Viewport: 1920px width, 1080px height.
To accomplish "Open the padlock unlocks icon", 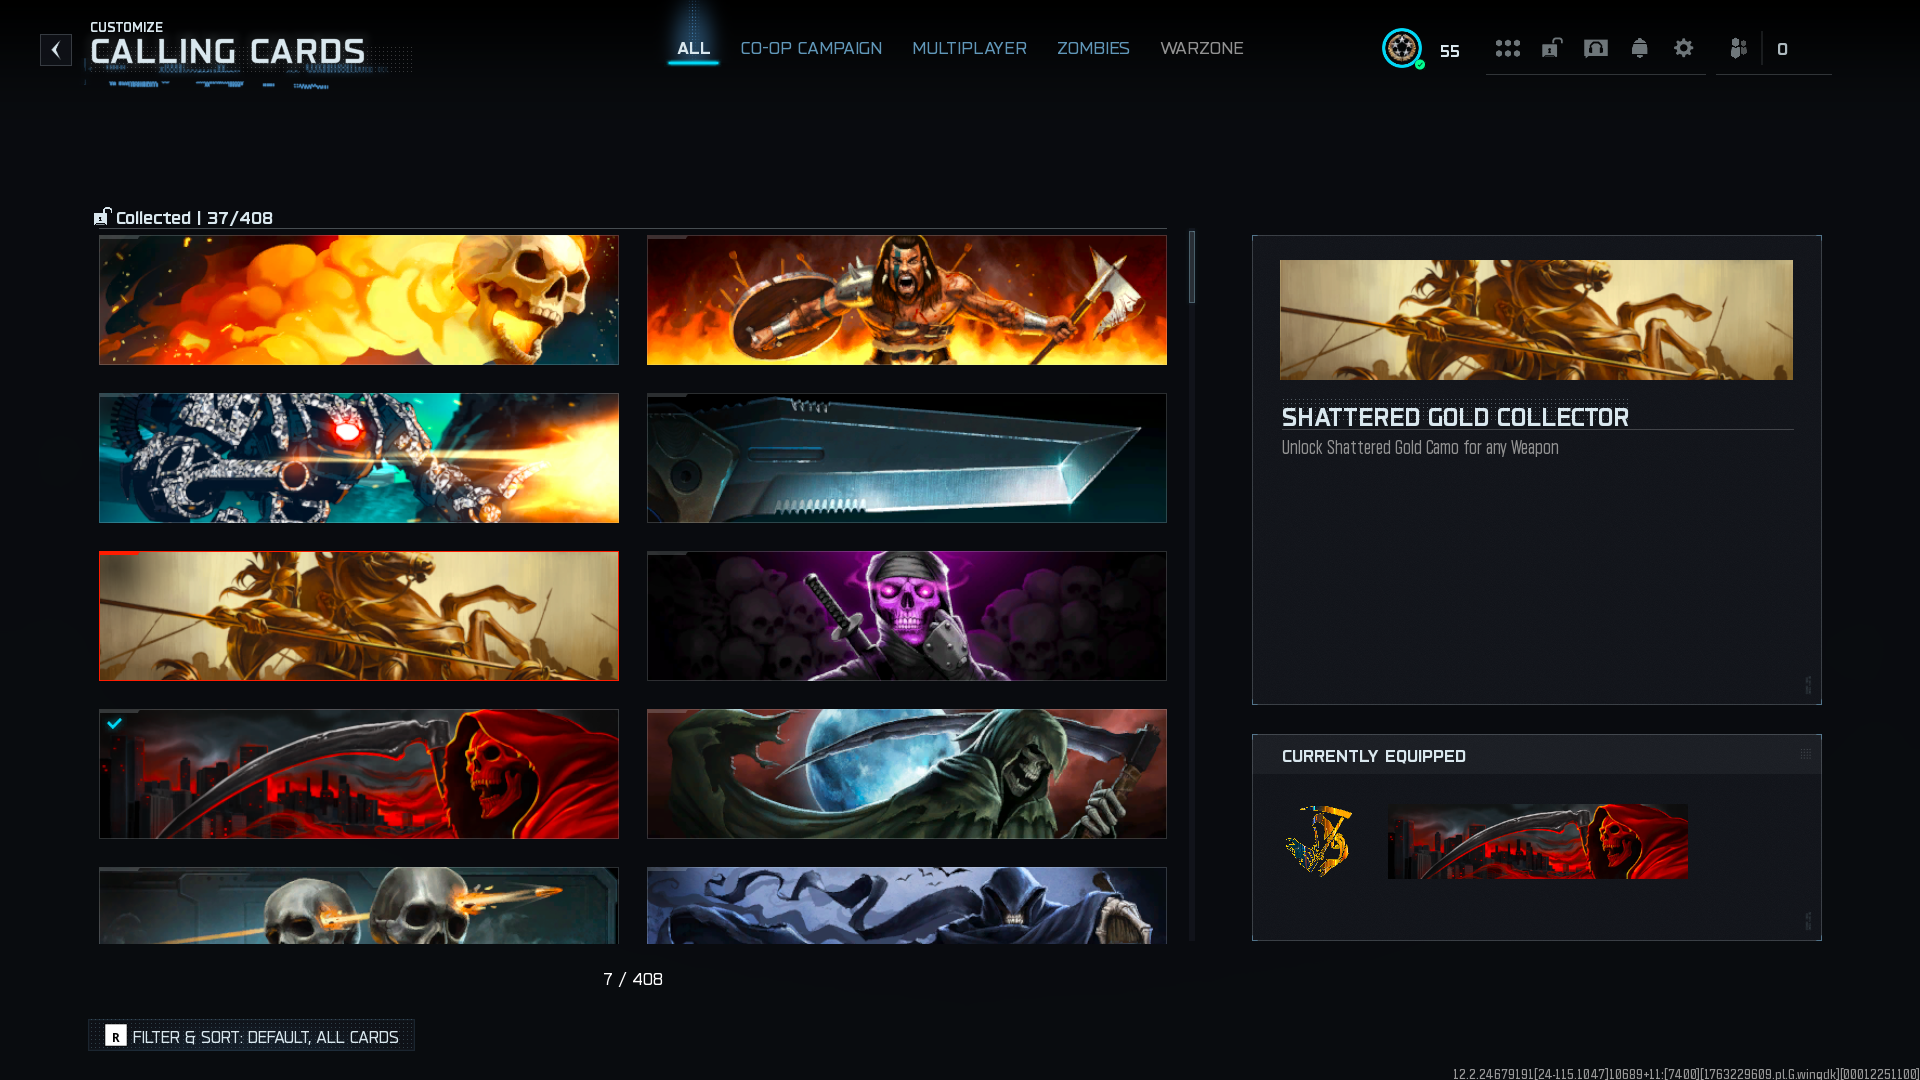I will coord(1552,48).
